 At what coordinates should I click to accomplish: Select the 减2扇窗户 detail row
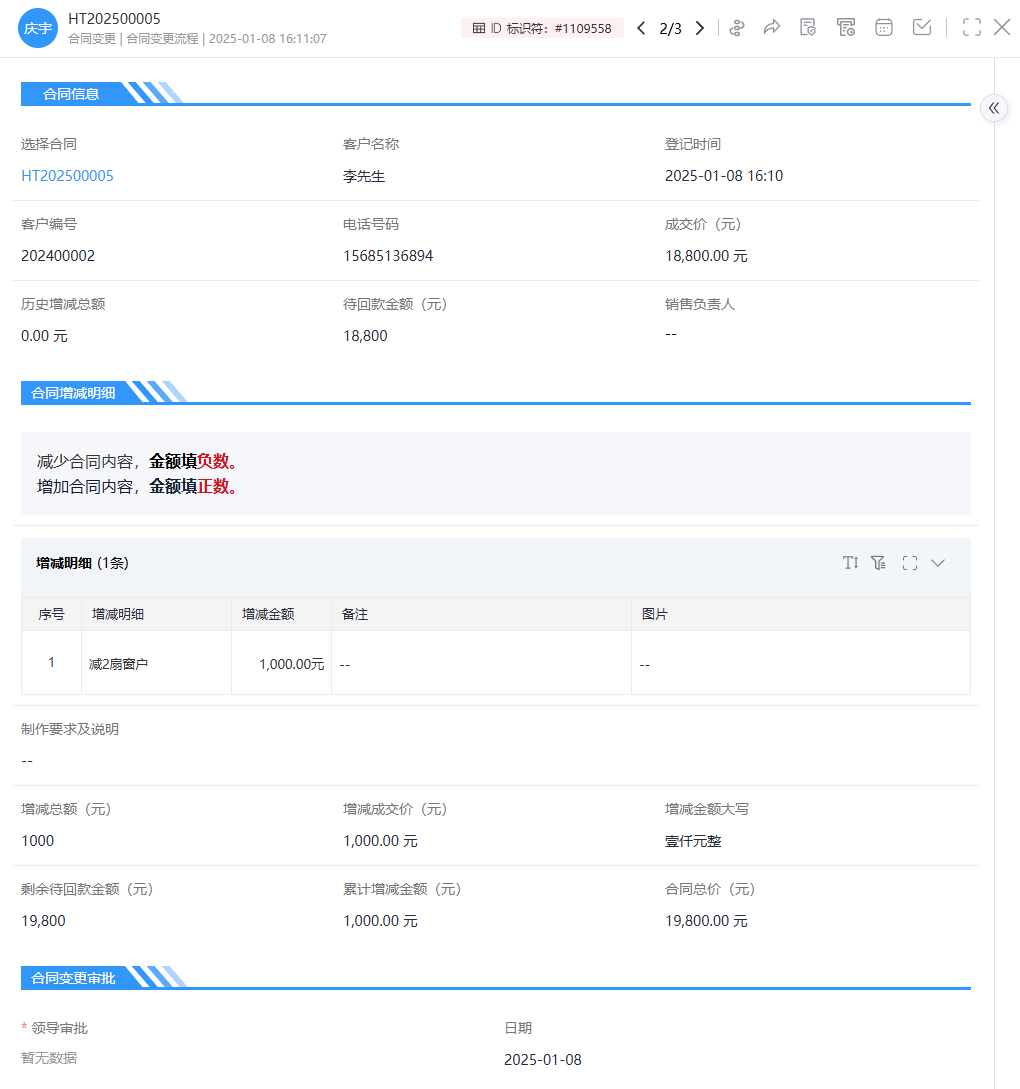click(119, 663)
